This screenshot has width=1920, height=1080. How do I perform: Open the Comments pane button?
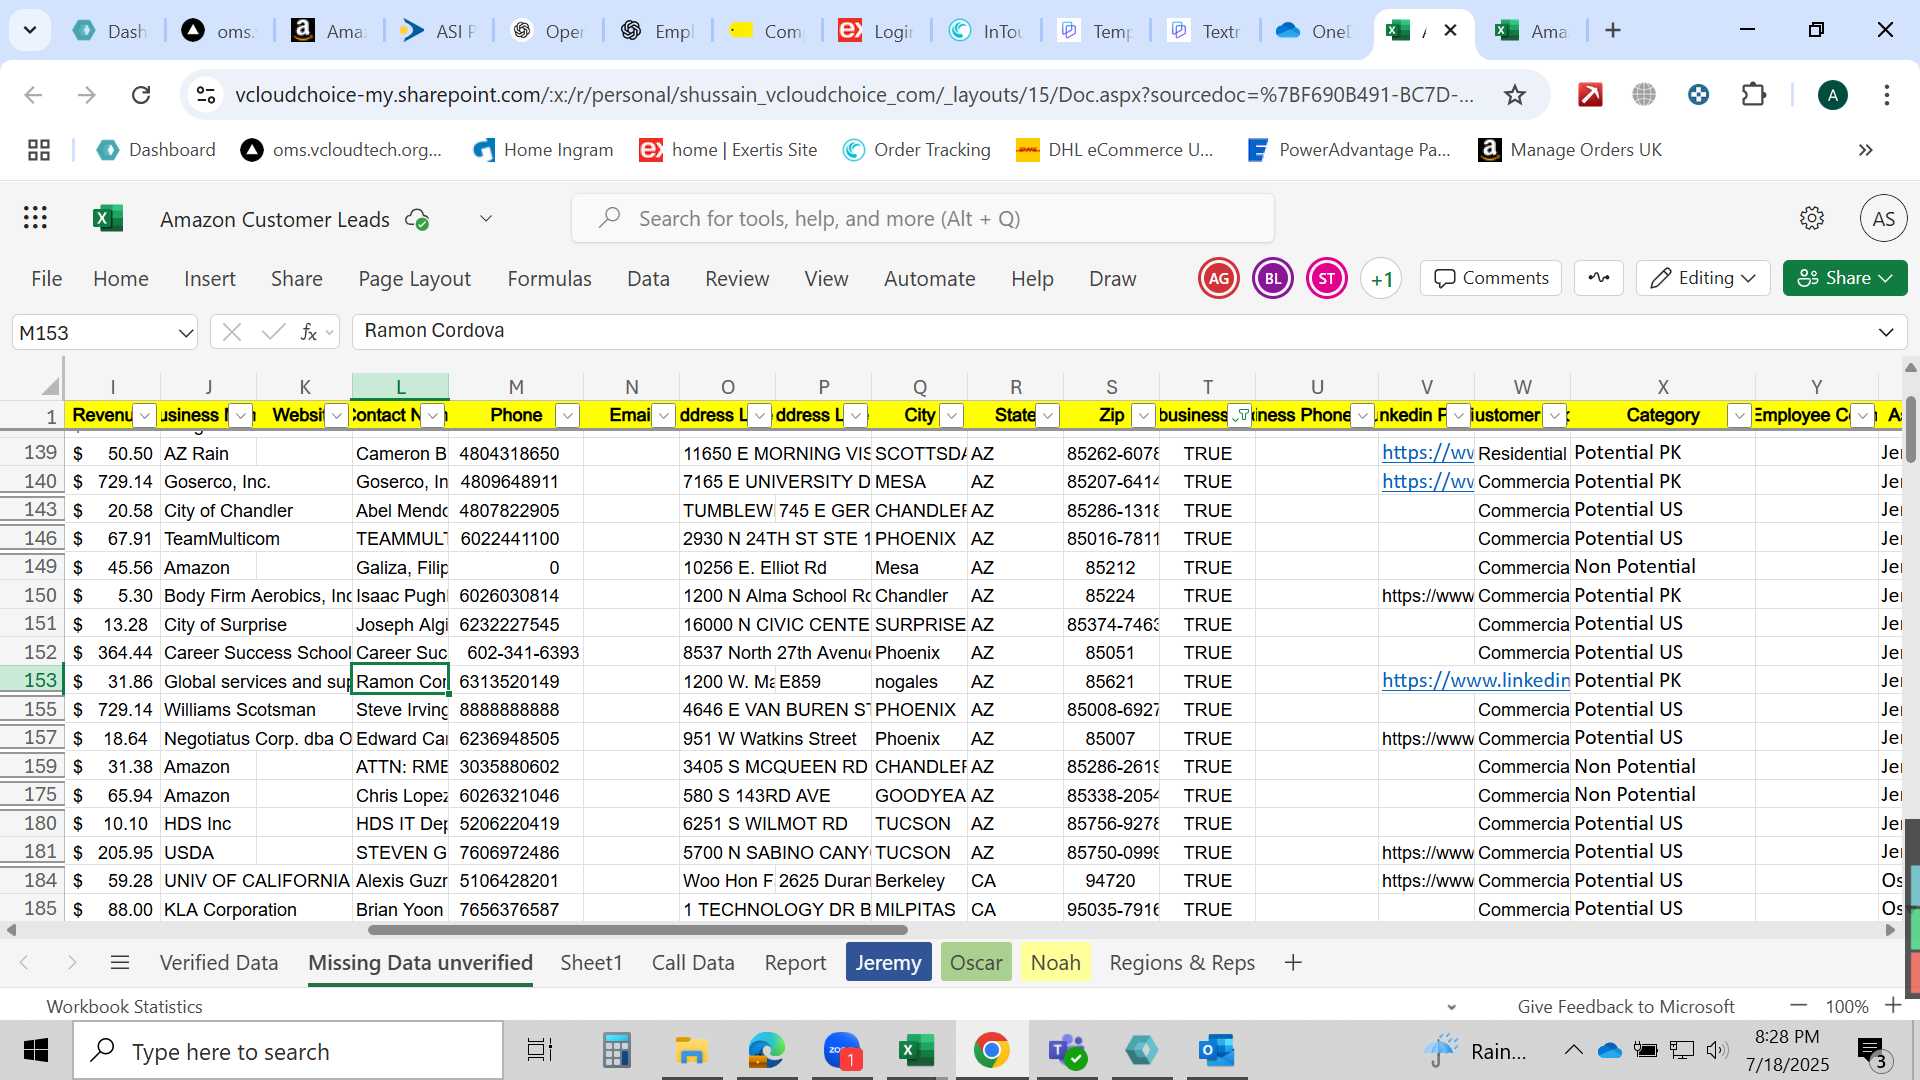(1491, 278)
